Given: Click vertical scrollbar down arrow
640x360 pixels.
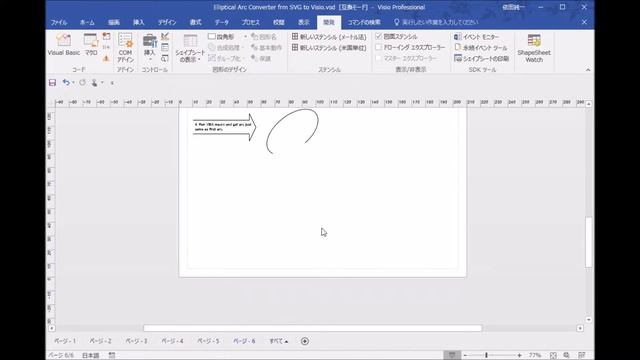Looking at the screenshot, I should tap(588, 320).
